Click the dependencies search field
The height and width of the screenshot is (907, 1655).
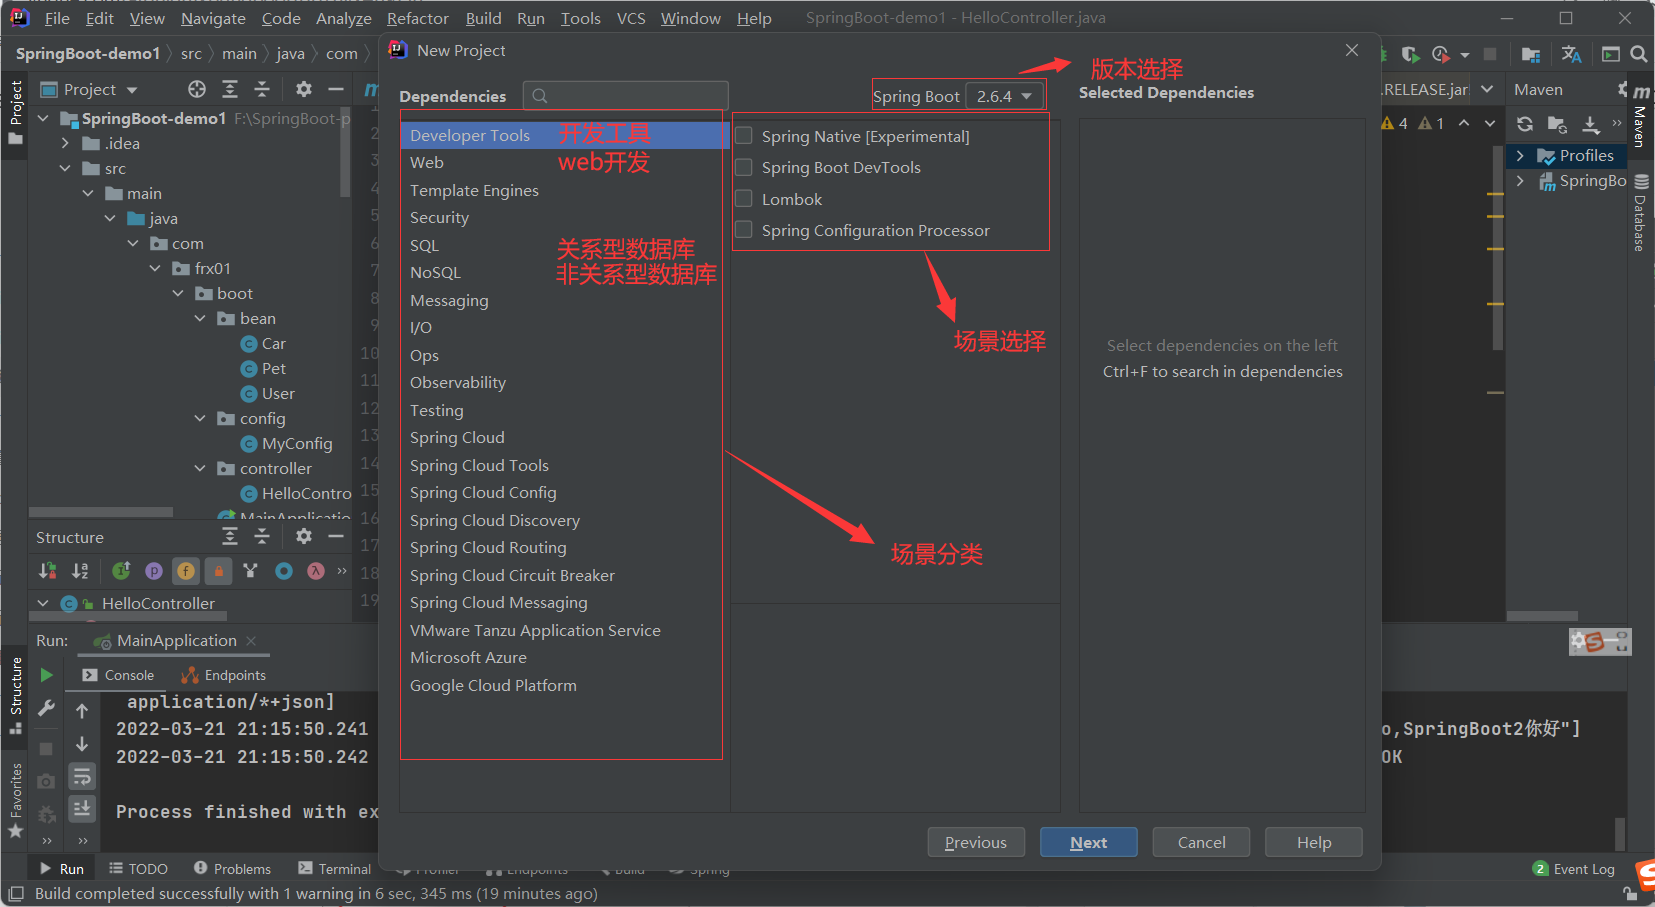(x=625, y=96)
